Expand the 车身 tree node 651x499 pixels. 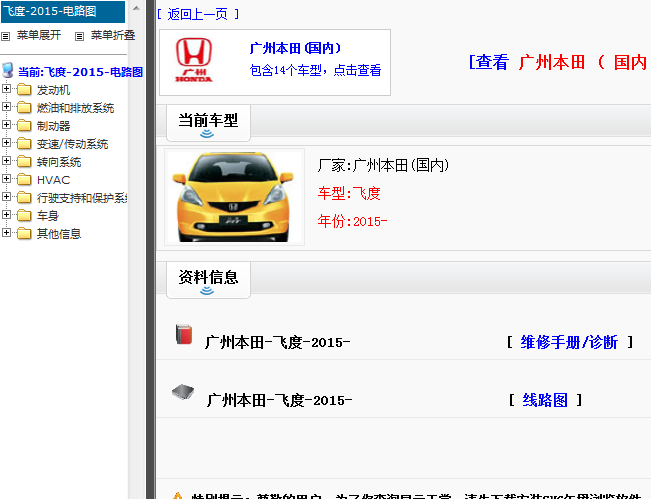[x=6, y=214]
